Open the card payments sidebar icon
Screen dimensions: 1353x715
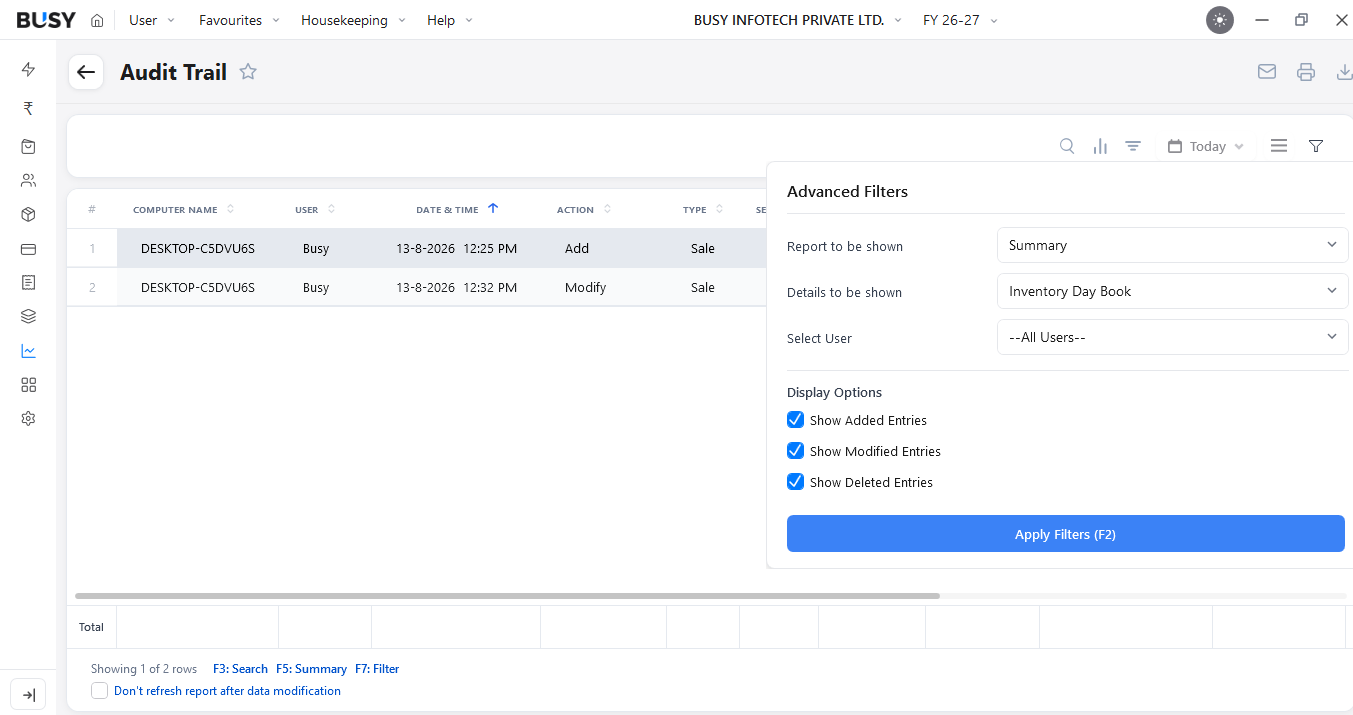tap(28, 248)
